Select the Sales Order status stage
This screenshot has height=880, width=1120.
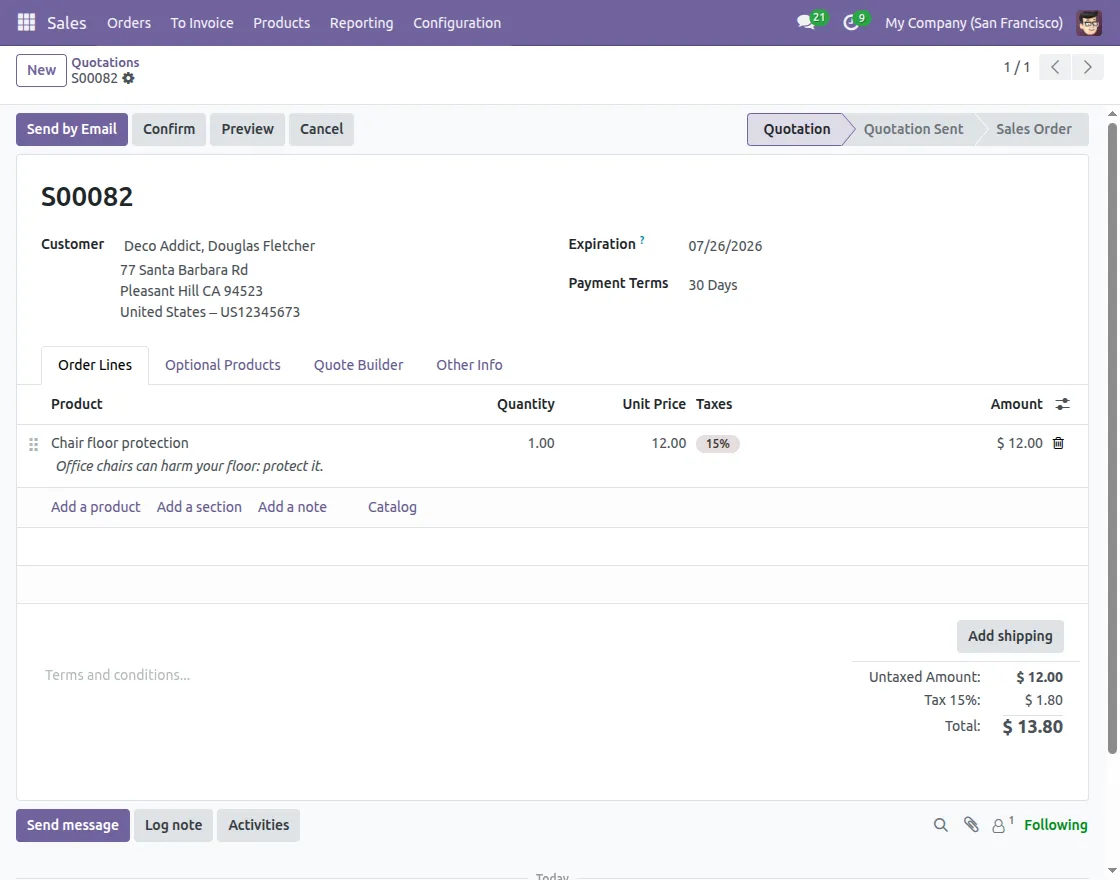point(1034,129)
